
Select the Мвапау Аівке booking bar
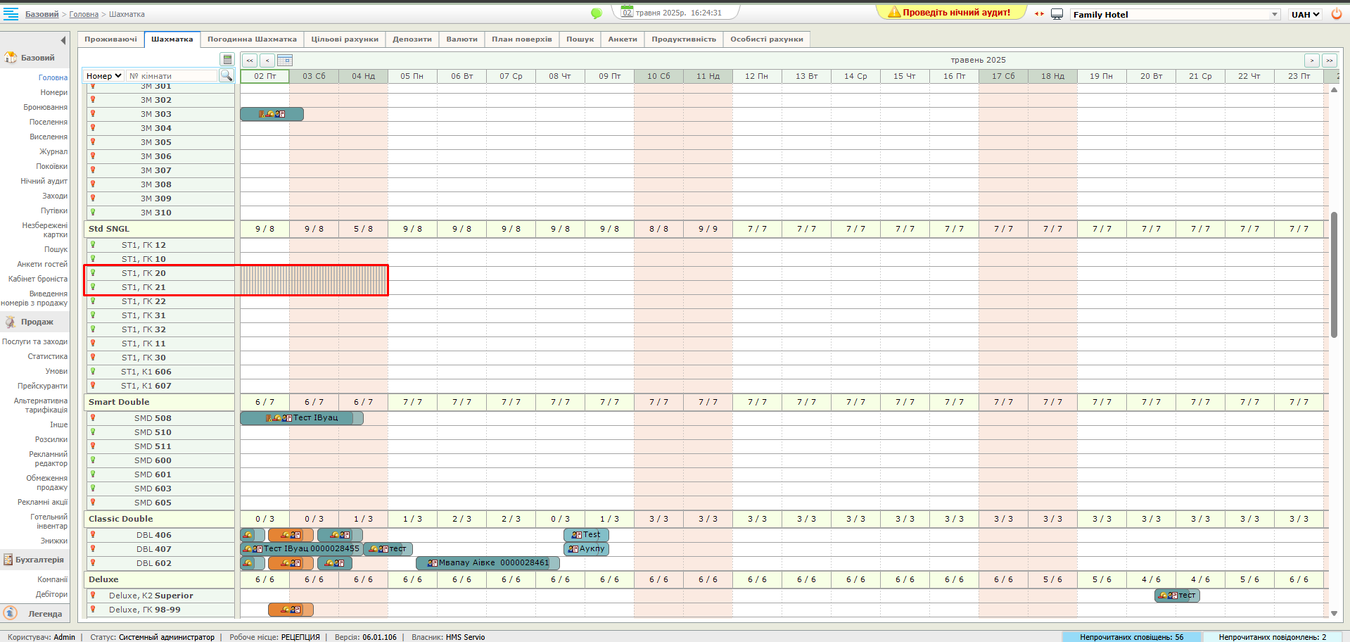pos(487,563)
